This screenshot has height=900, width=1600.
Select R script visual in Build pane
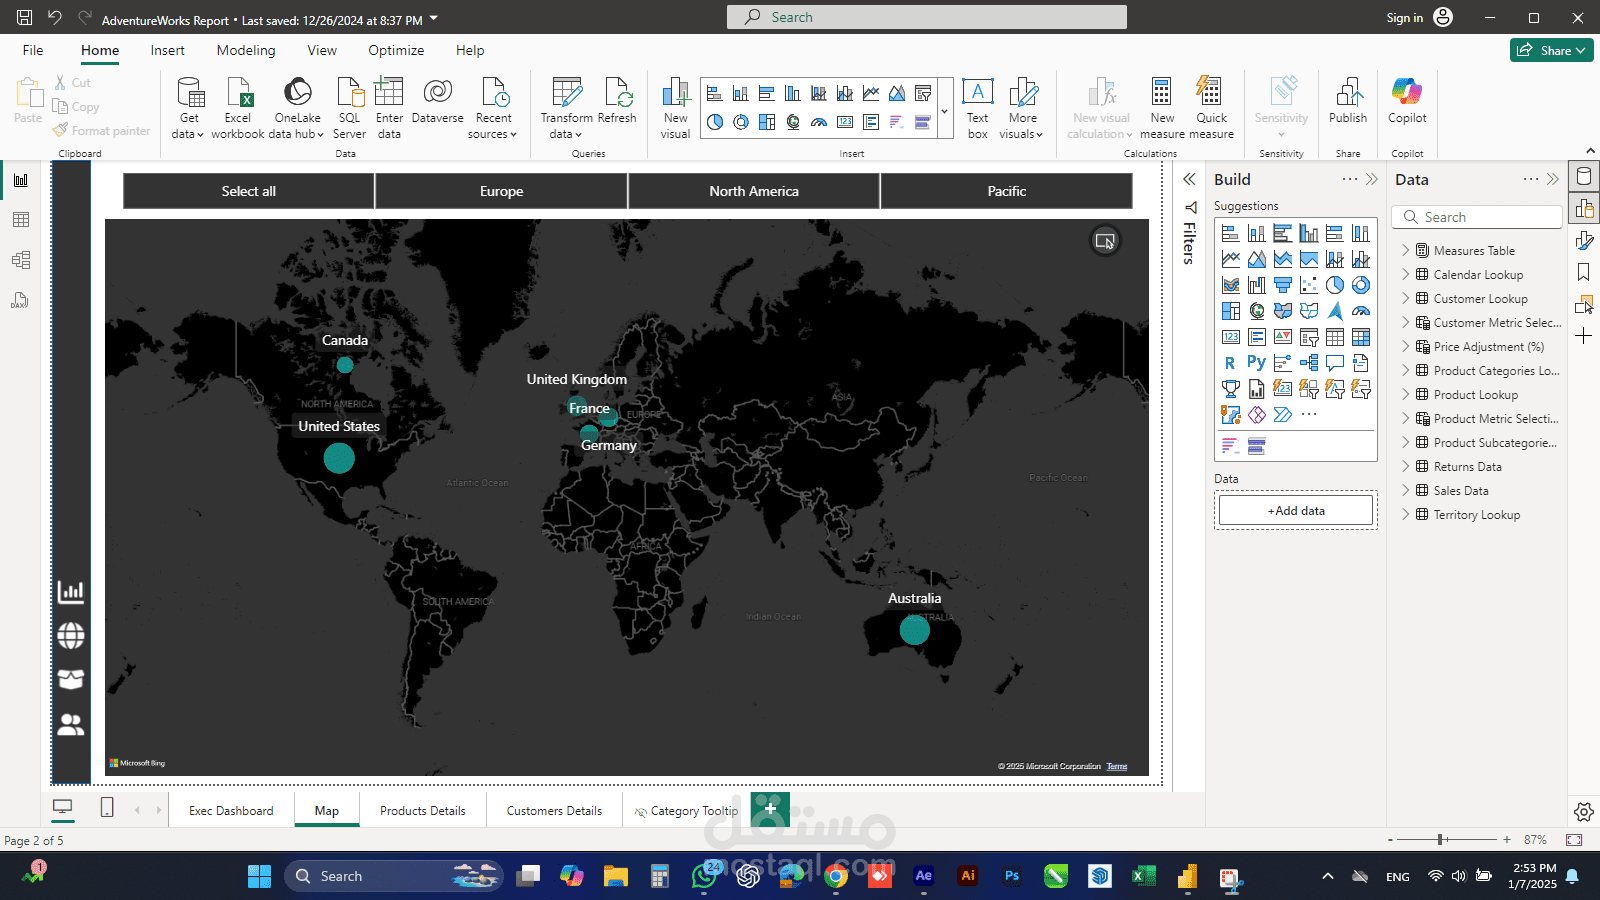1230,363
